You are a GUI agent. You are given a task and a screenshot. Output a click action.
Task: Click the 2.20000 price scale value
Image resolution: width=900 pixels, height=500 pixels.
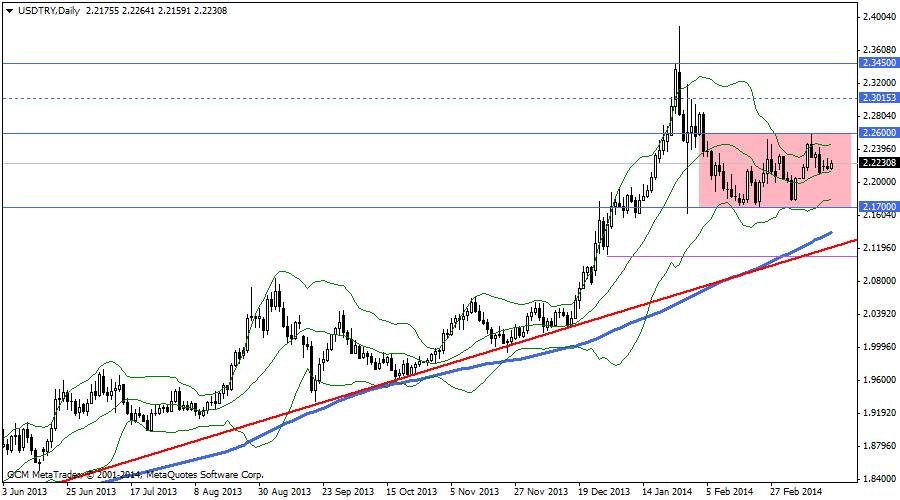click(x=879, y=182)
